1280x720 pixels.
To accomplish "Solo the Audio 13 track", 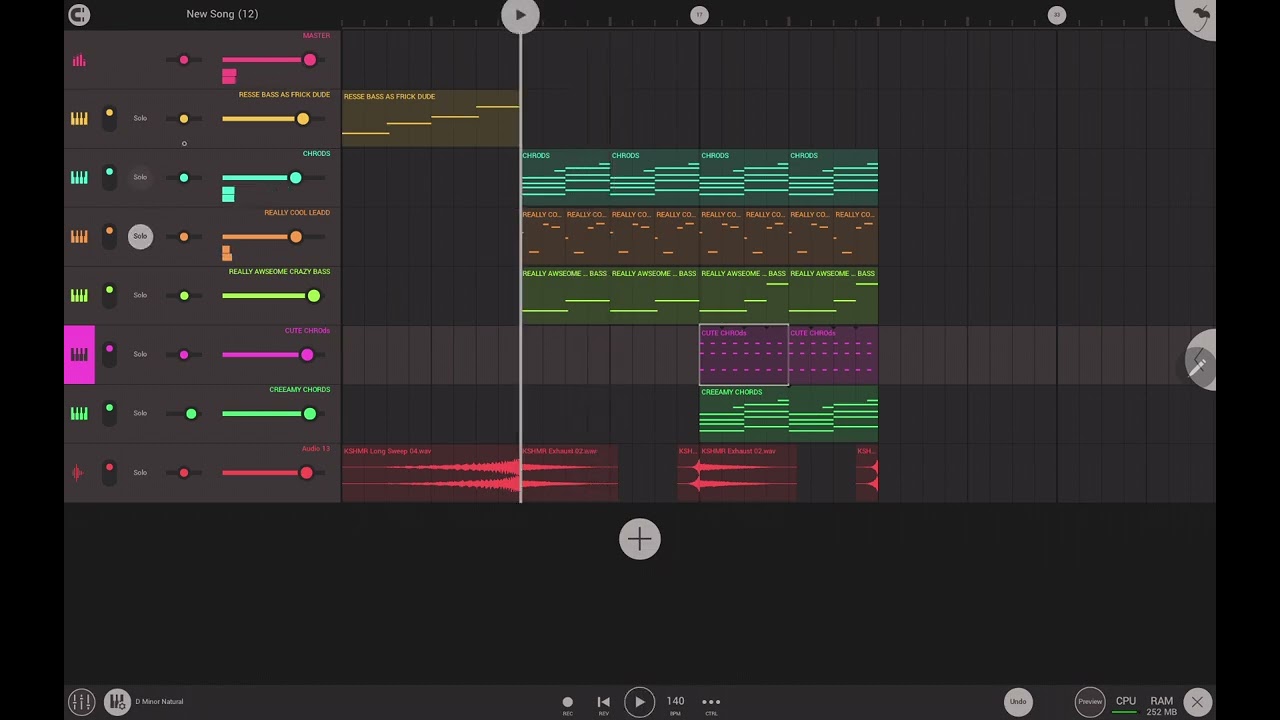I will pyautogui.click(x=140, y=472).
